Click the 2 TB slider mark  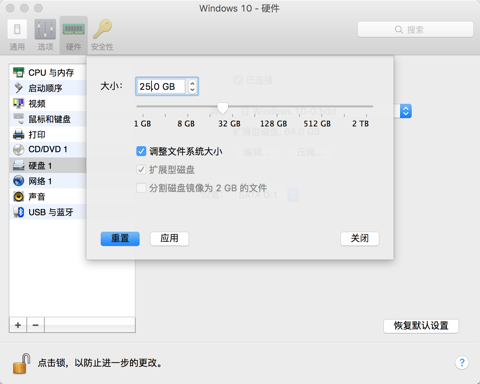point(360,124)
